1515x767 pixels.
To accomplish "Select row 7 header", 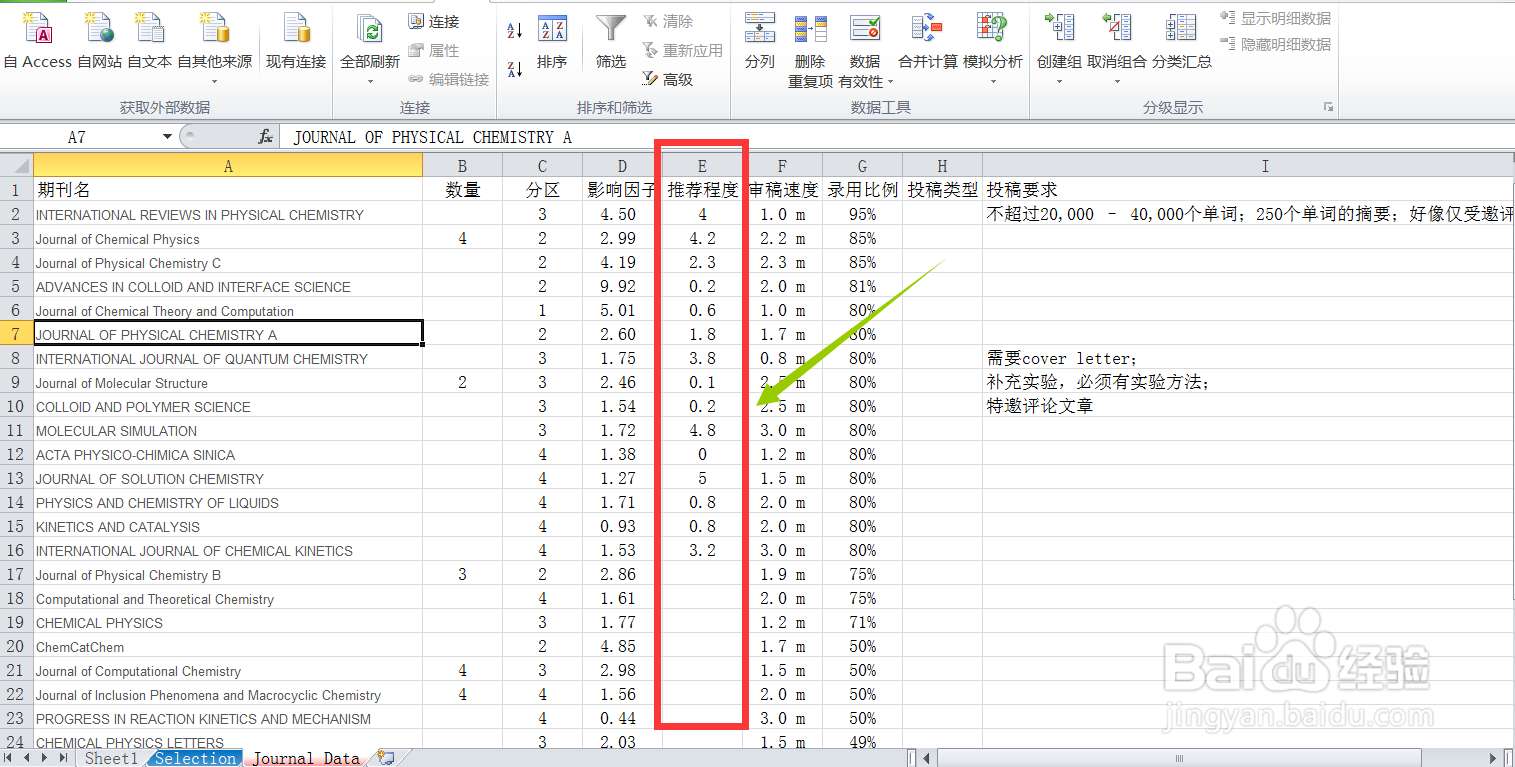I will pyautogui.click(x=16, y=334).
